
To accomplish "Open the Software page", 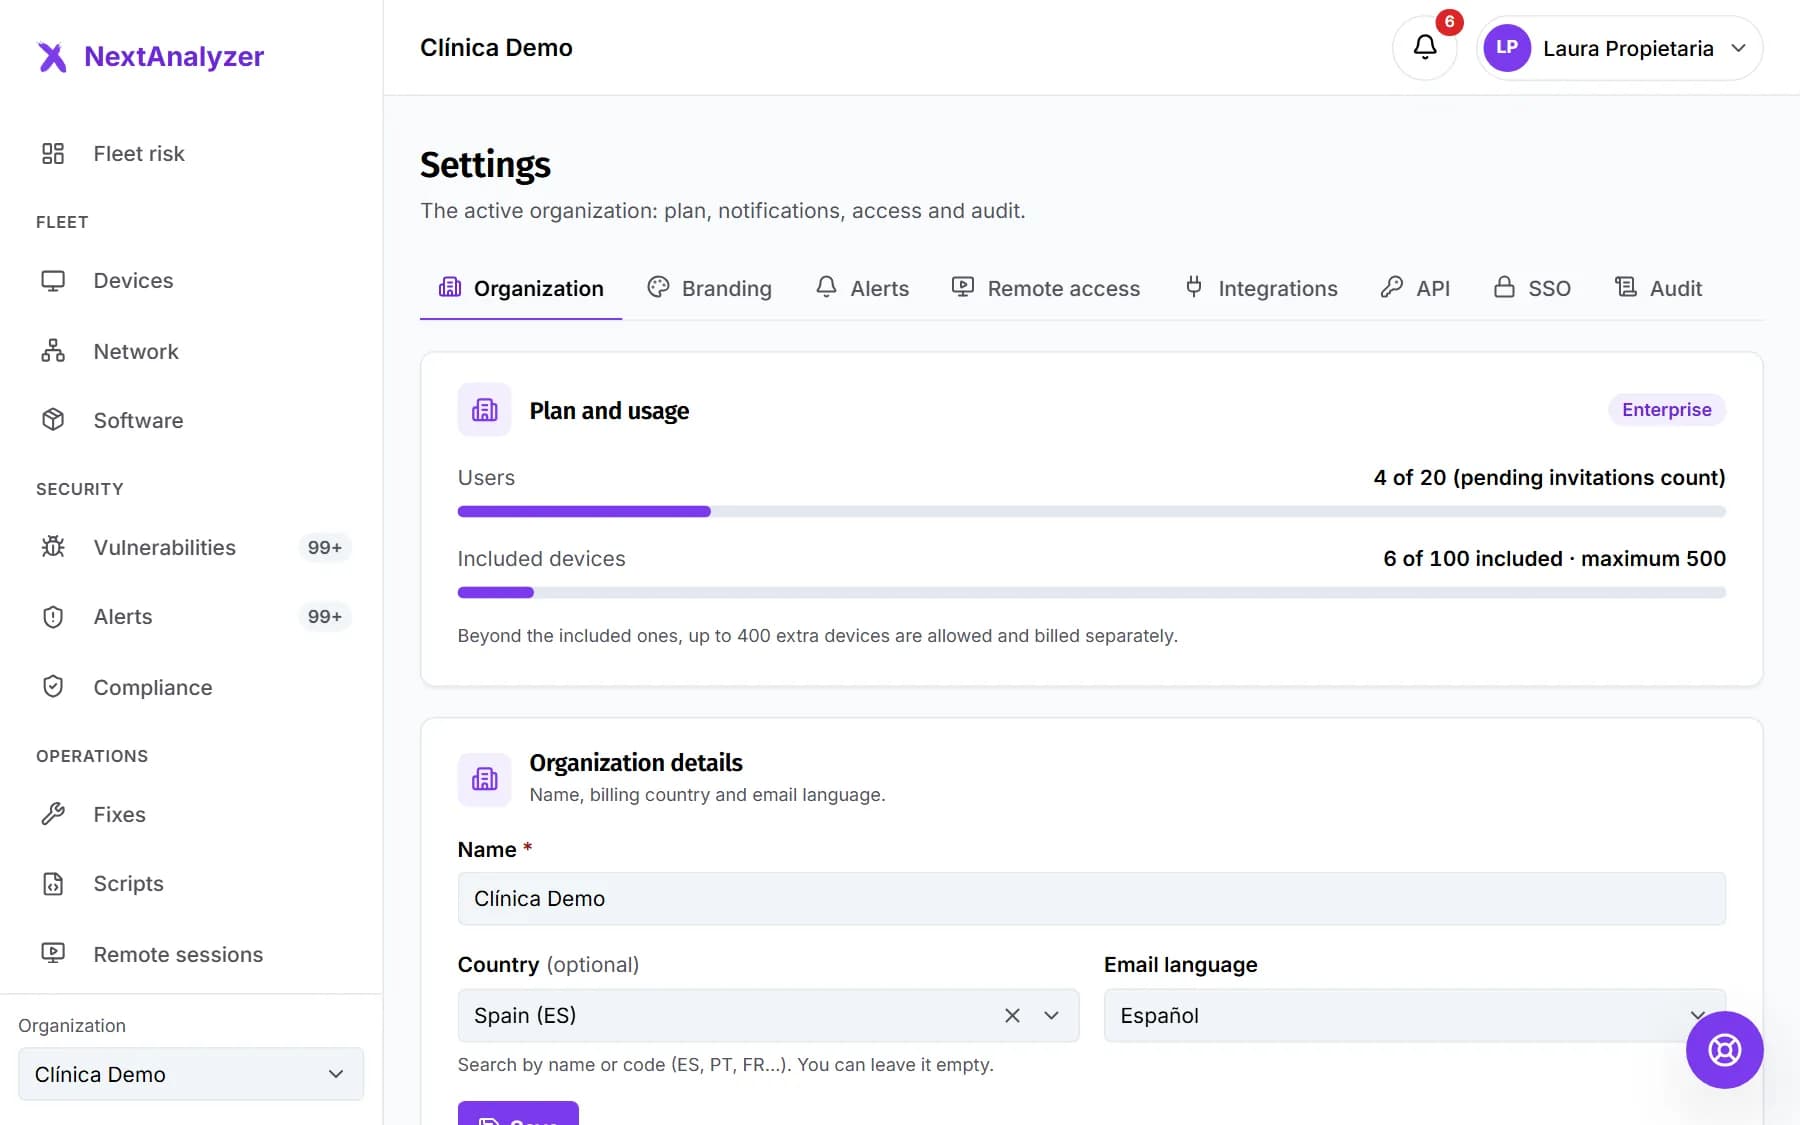I will pos(191,420).
